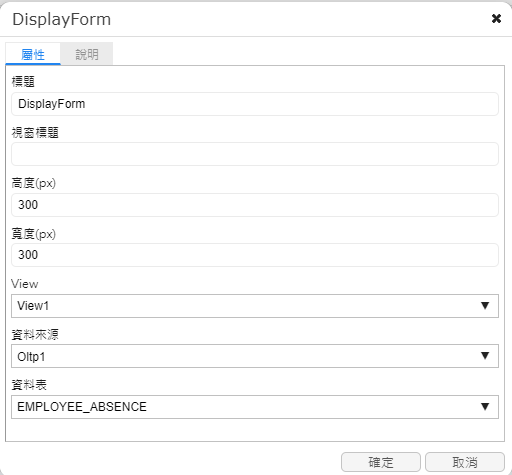Click the 寬度(px) input showing 300
The height and width of the screenshot is (475, 512).
(x=255, y=255)
